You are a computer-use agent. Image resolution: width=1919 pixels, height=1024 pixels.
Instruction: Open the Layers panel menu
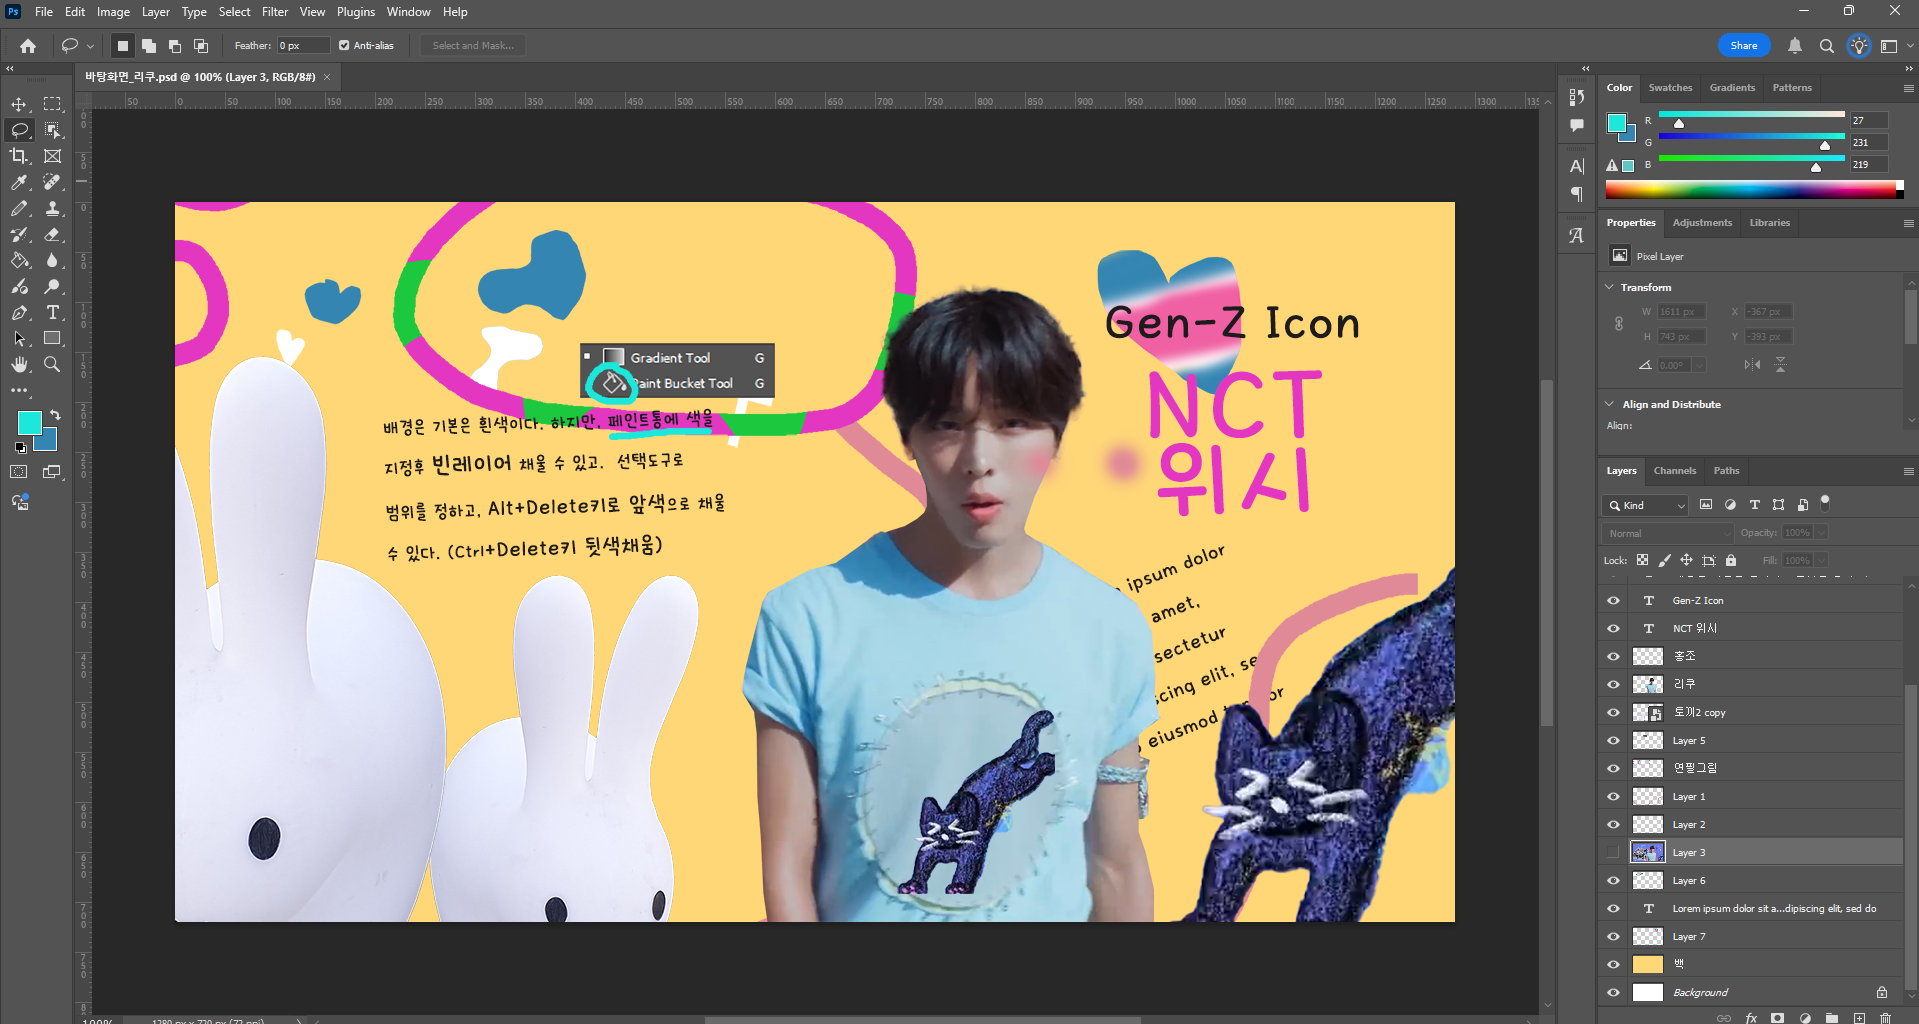(1908, 471)
